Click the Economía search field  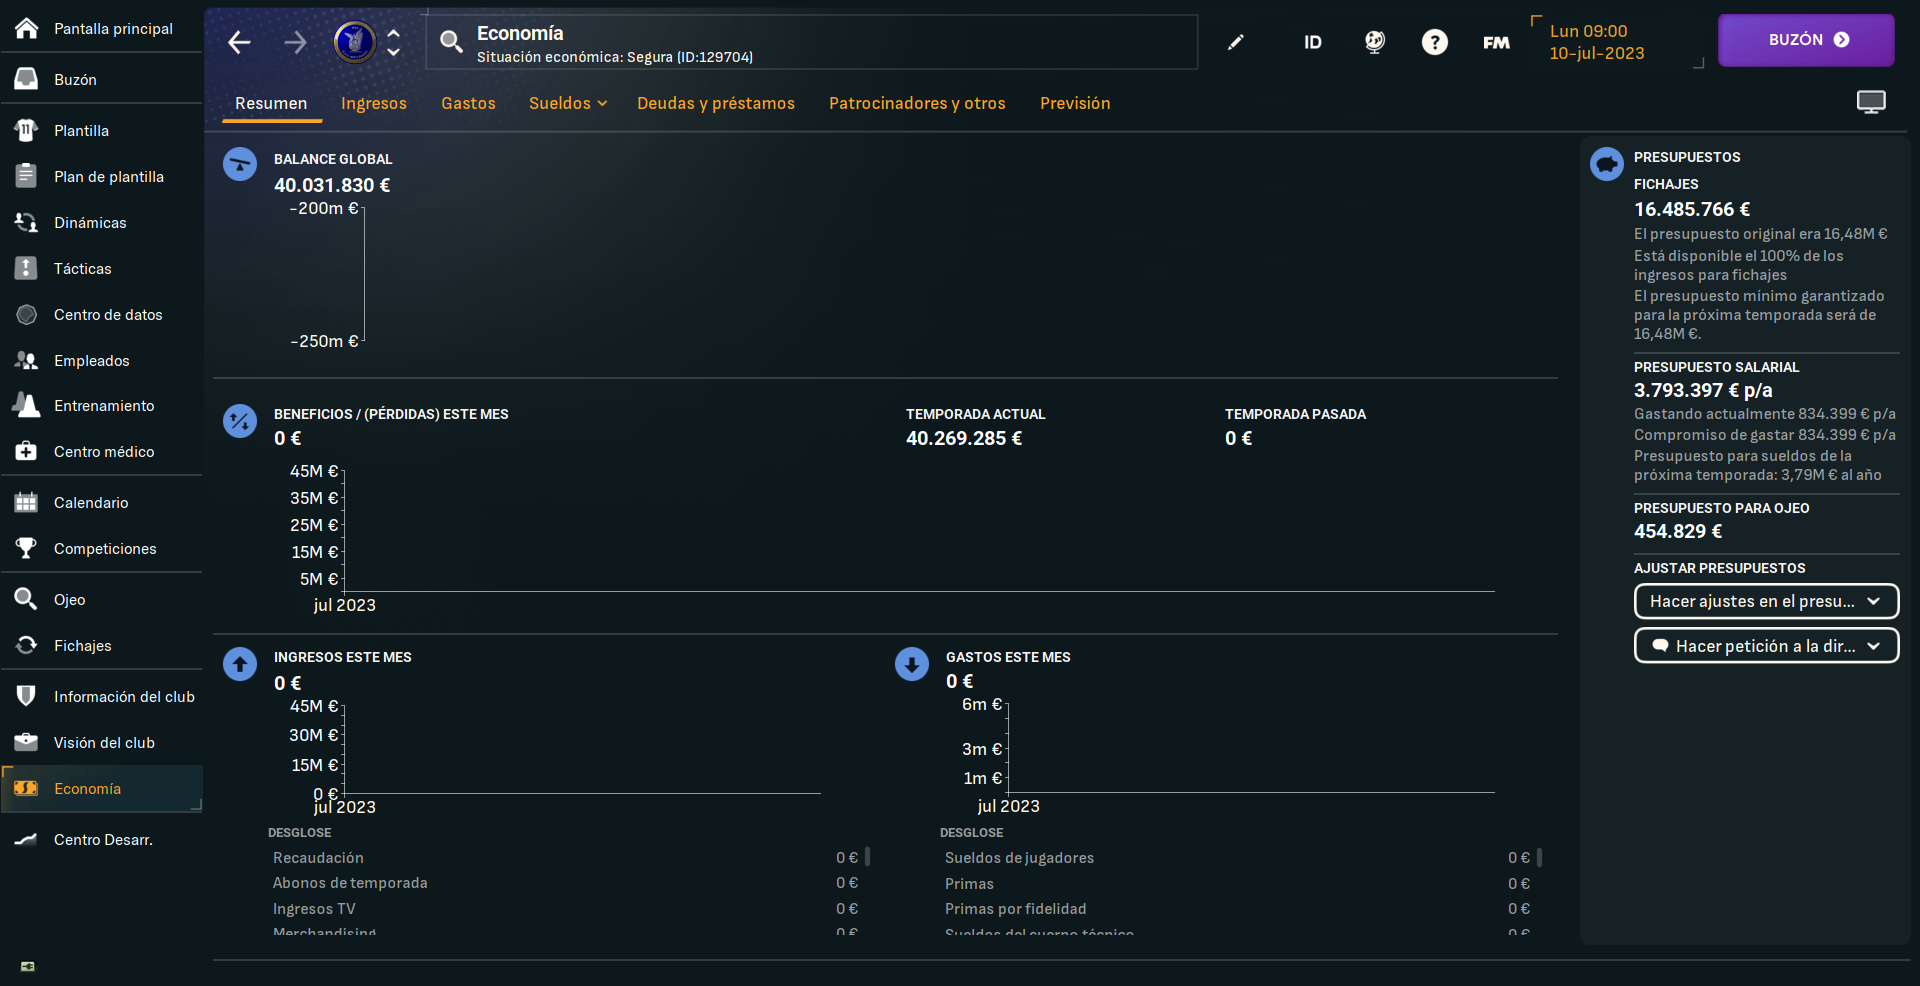pyautogui.click(x=812, y=42)
